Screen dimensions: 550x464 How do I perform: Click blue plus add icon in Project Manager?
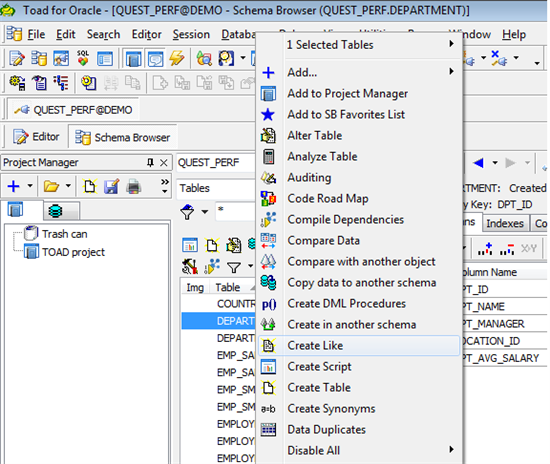(x=14, y=186)
